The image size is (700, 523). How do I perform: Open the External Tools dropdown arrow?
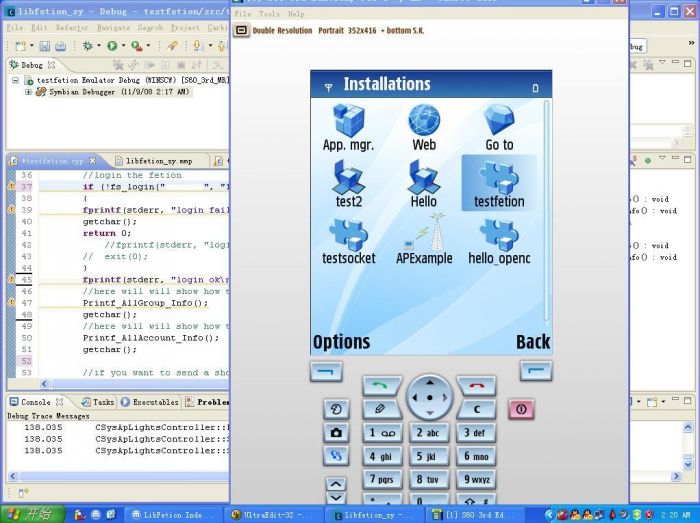coord(148,46)
